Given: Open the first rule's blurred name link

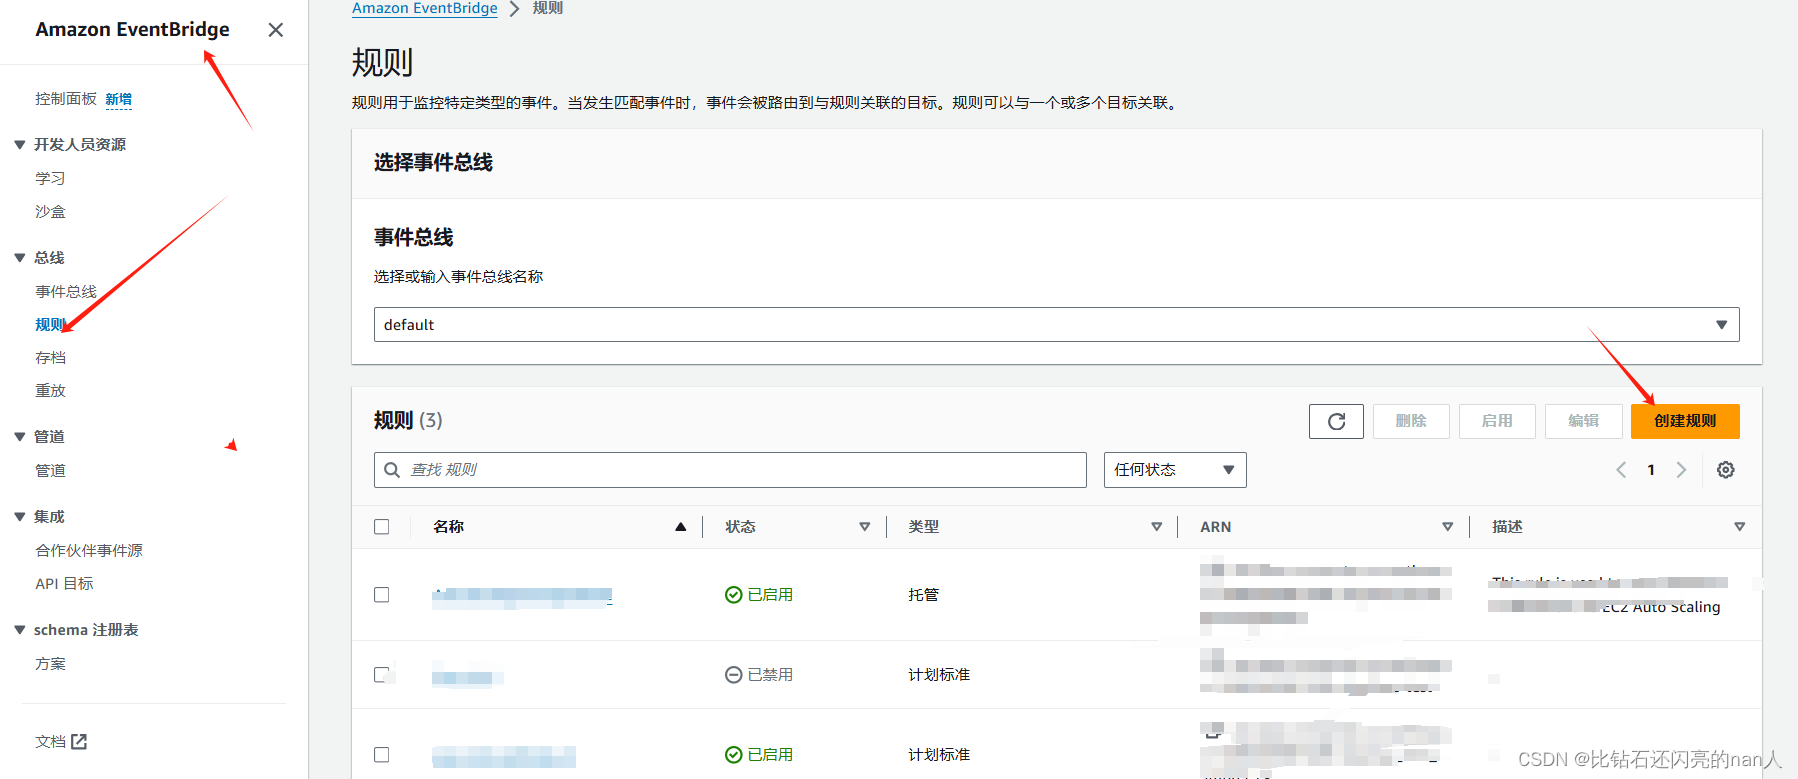Looking at the screenshot, I should [522, 596].
